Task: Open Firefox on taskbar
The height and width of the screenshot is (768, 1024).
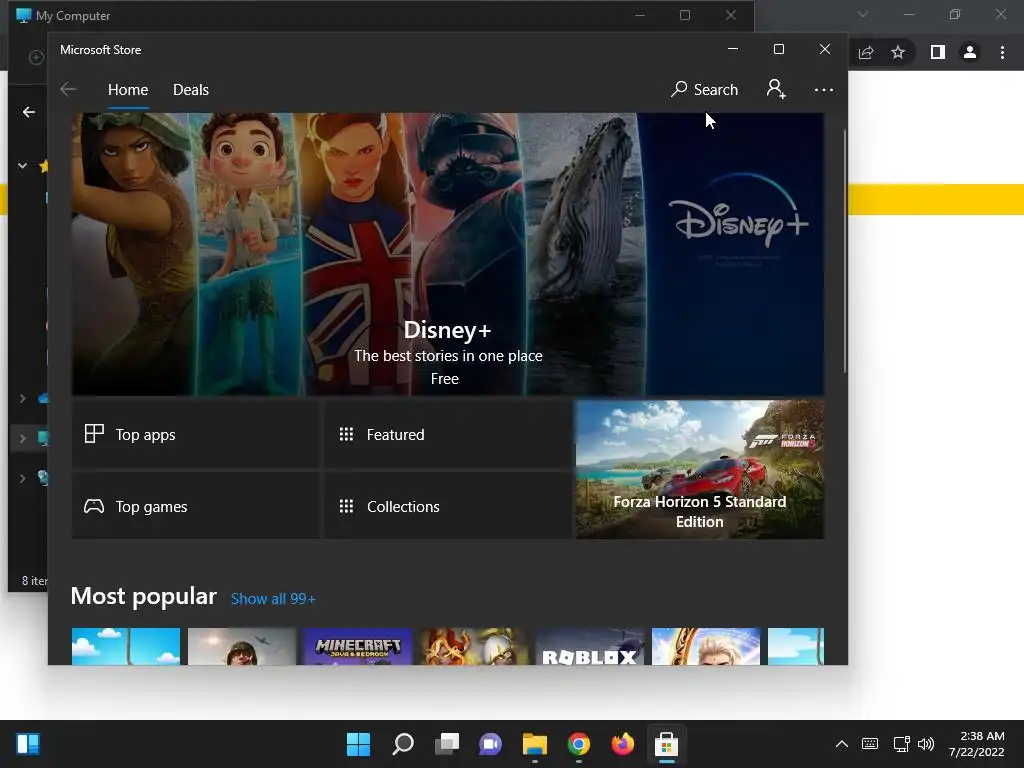Action: (x=622, y=744)
